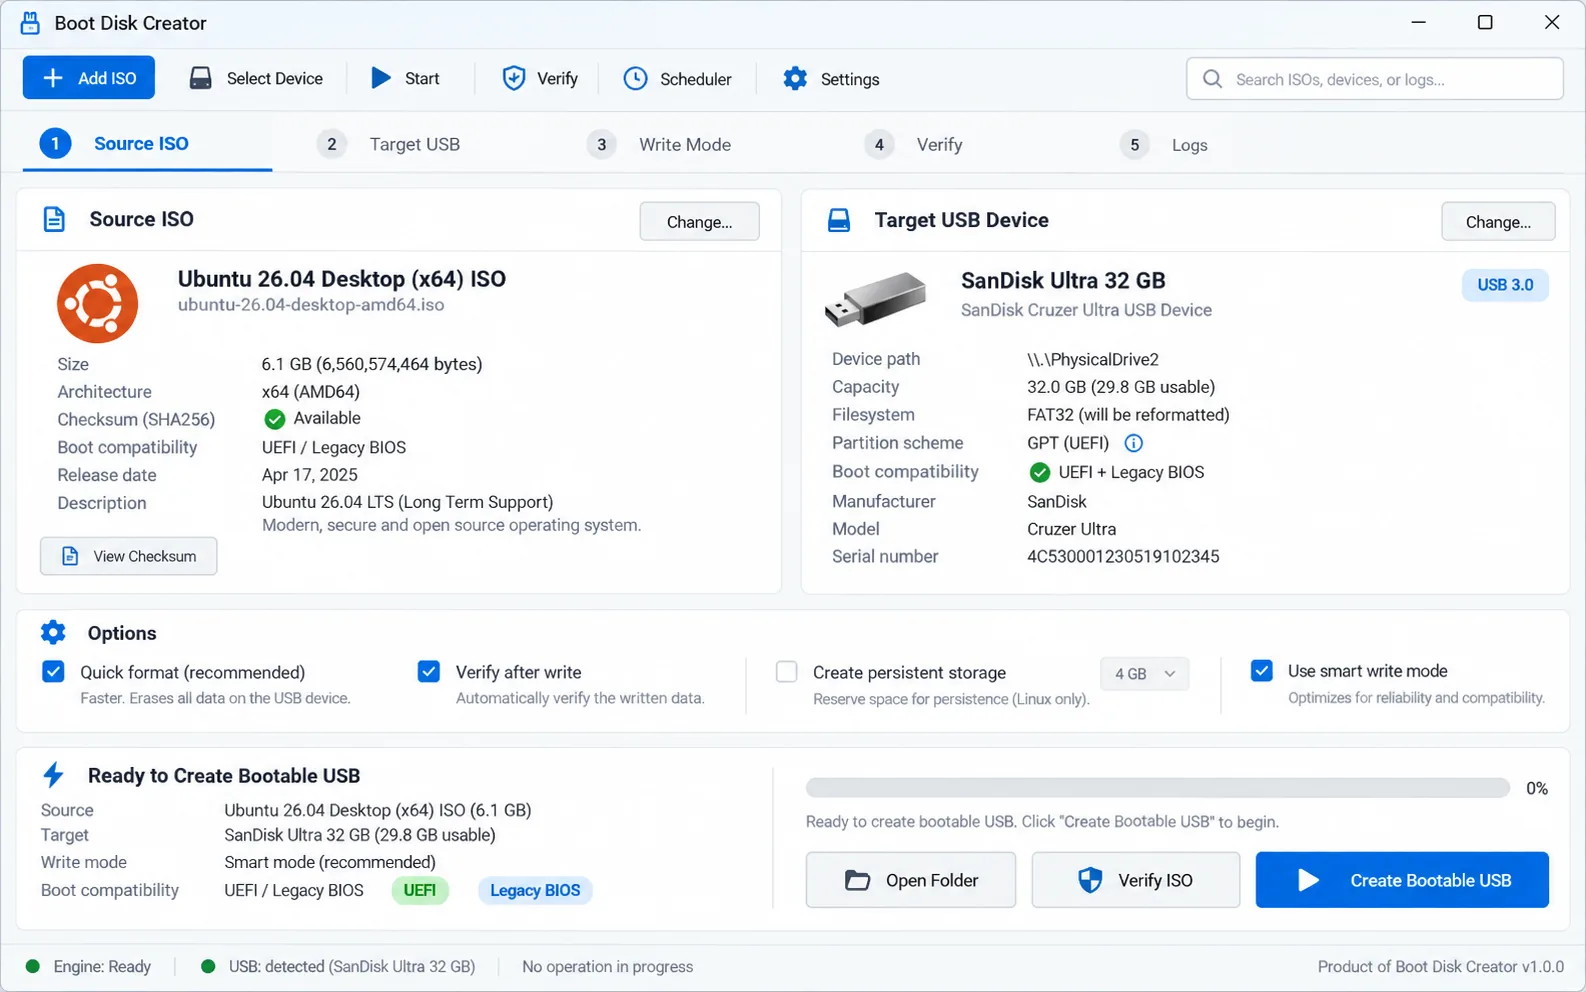Click the Target USB Device drive icon

[x=839, y=220]
